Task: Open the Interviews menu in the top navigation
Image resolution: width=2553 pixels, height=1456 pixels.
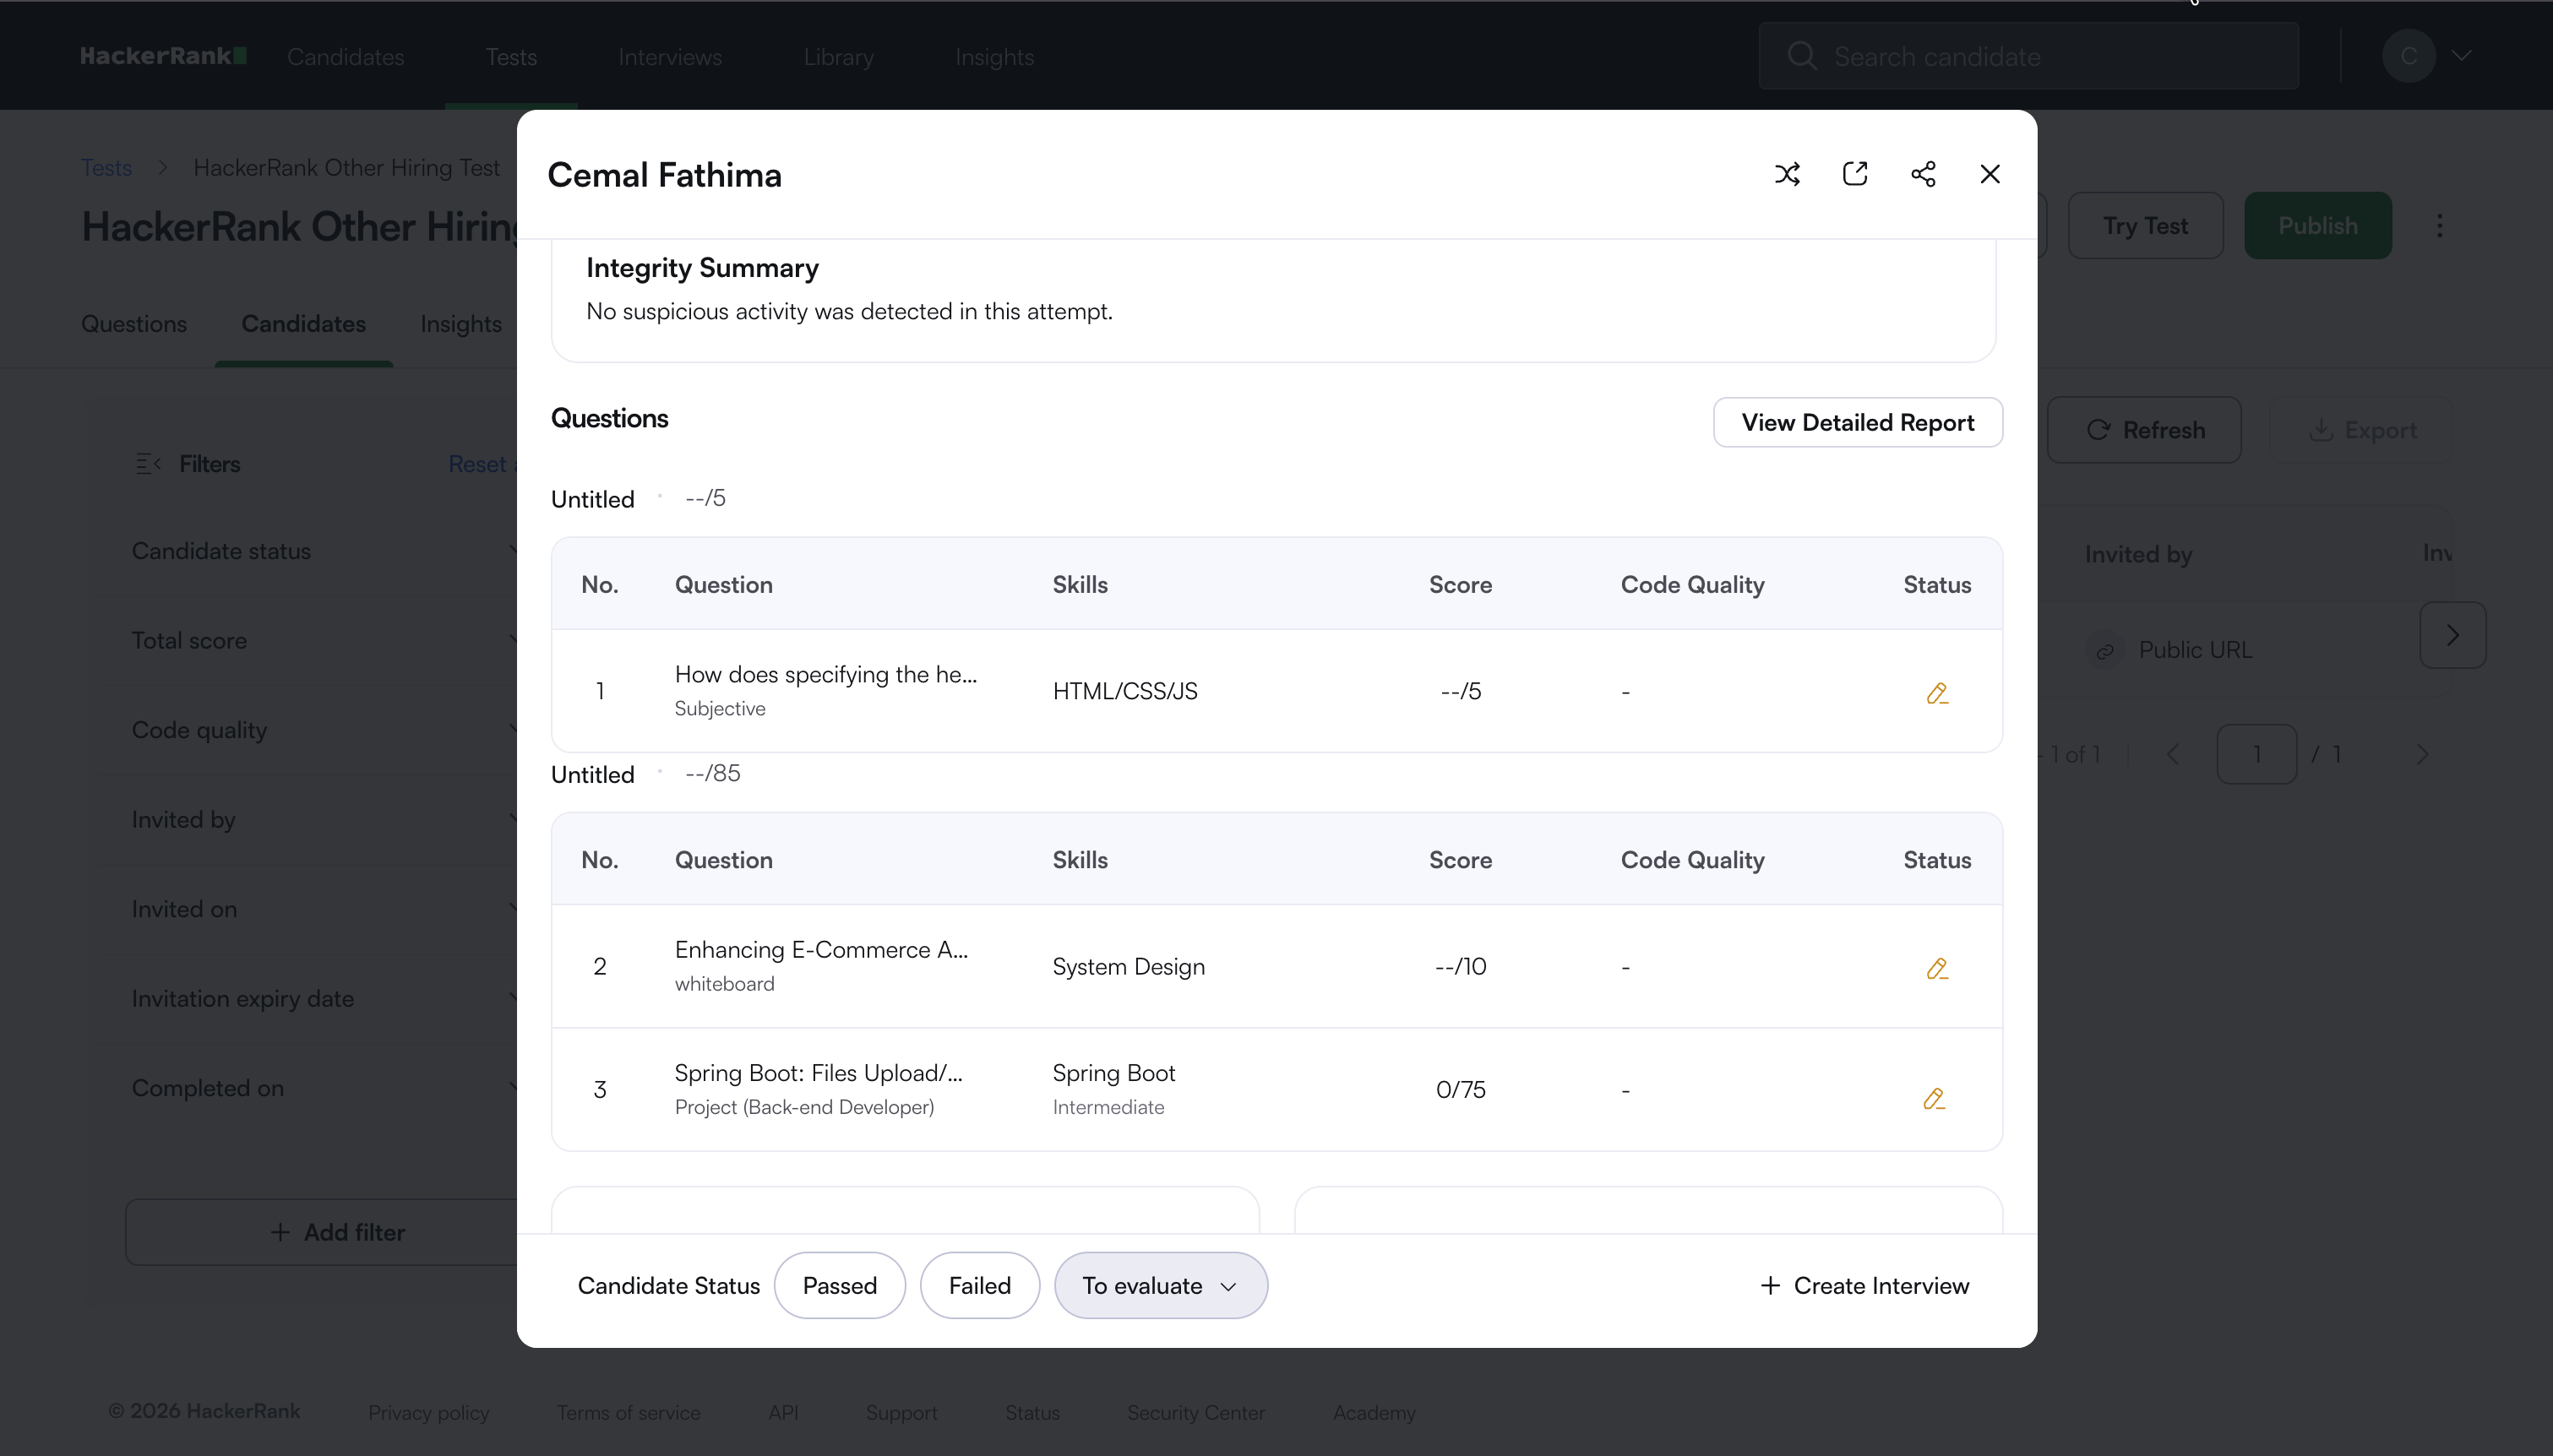Action: click(x=670, y=57)
